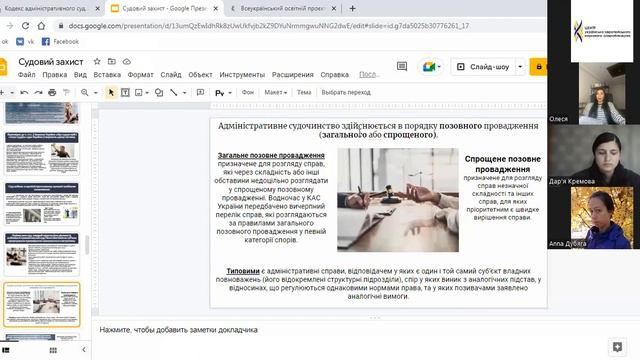
Task: Select the line tool
Action: 173,93
